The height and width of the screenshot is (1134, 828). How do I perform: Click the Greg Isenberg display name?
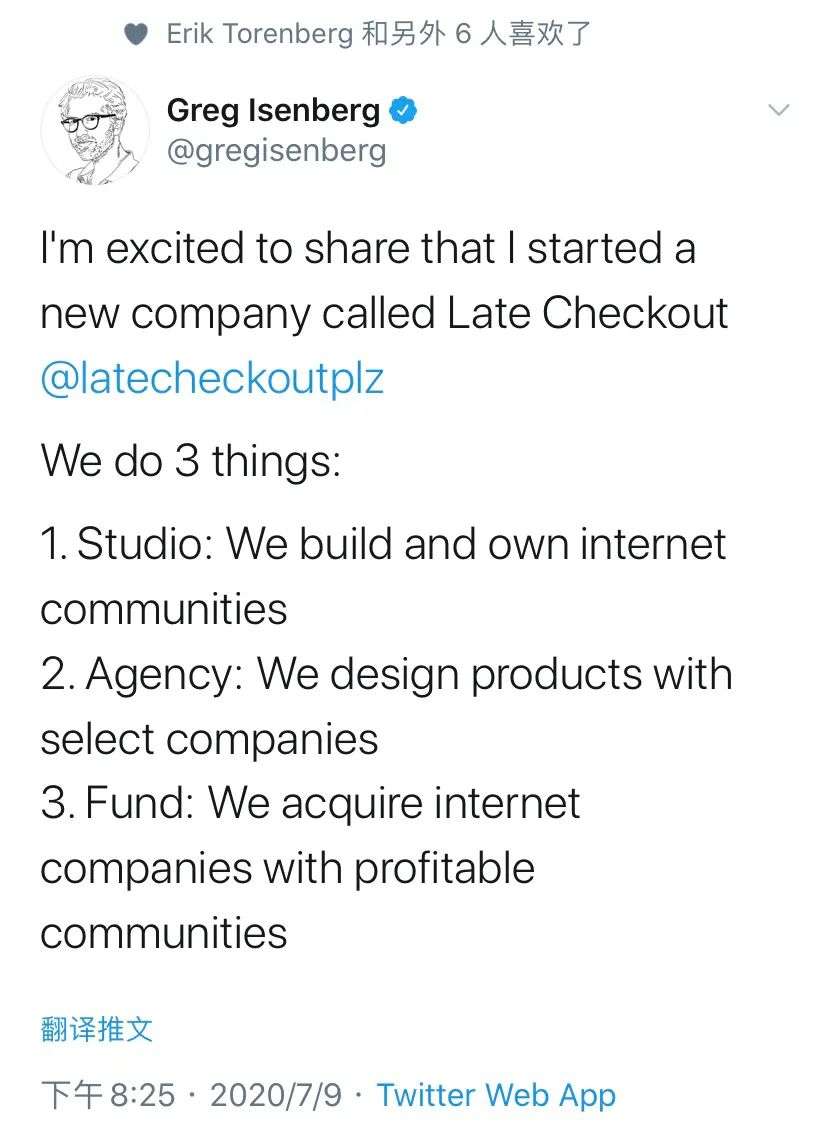click(x=273, y=110)
